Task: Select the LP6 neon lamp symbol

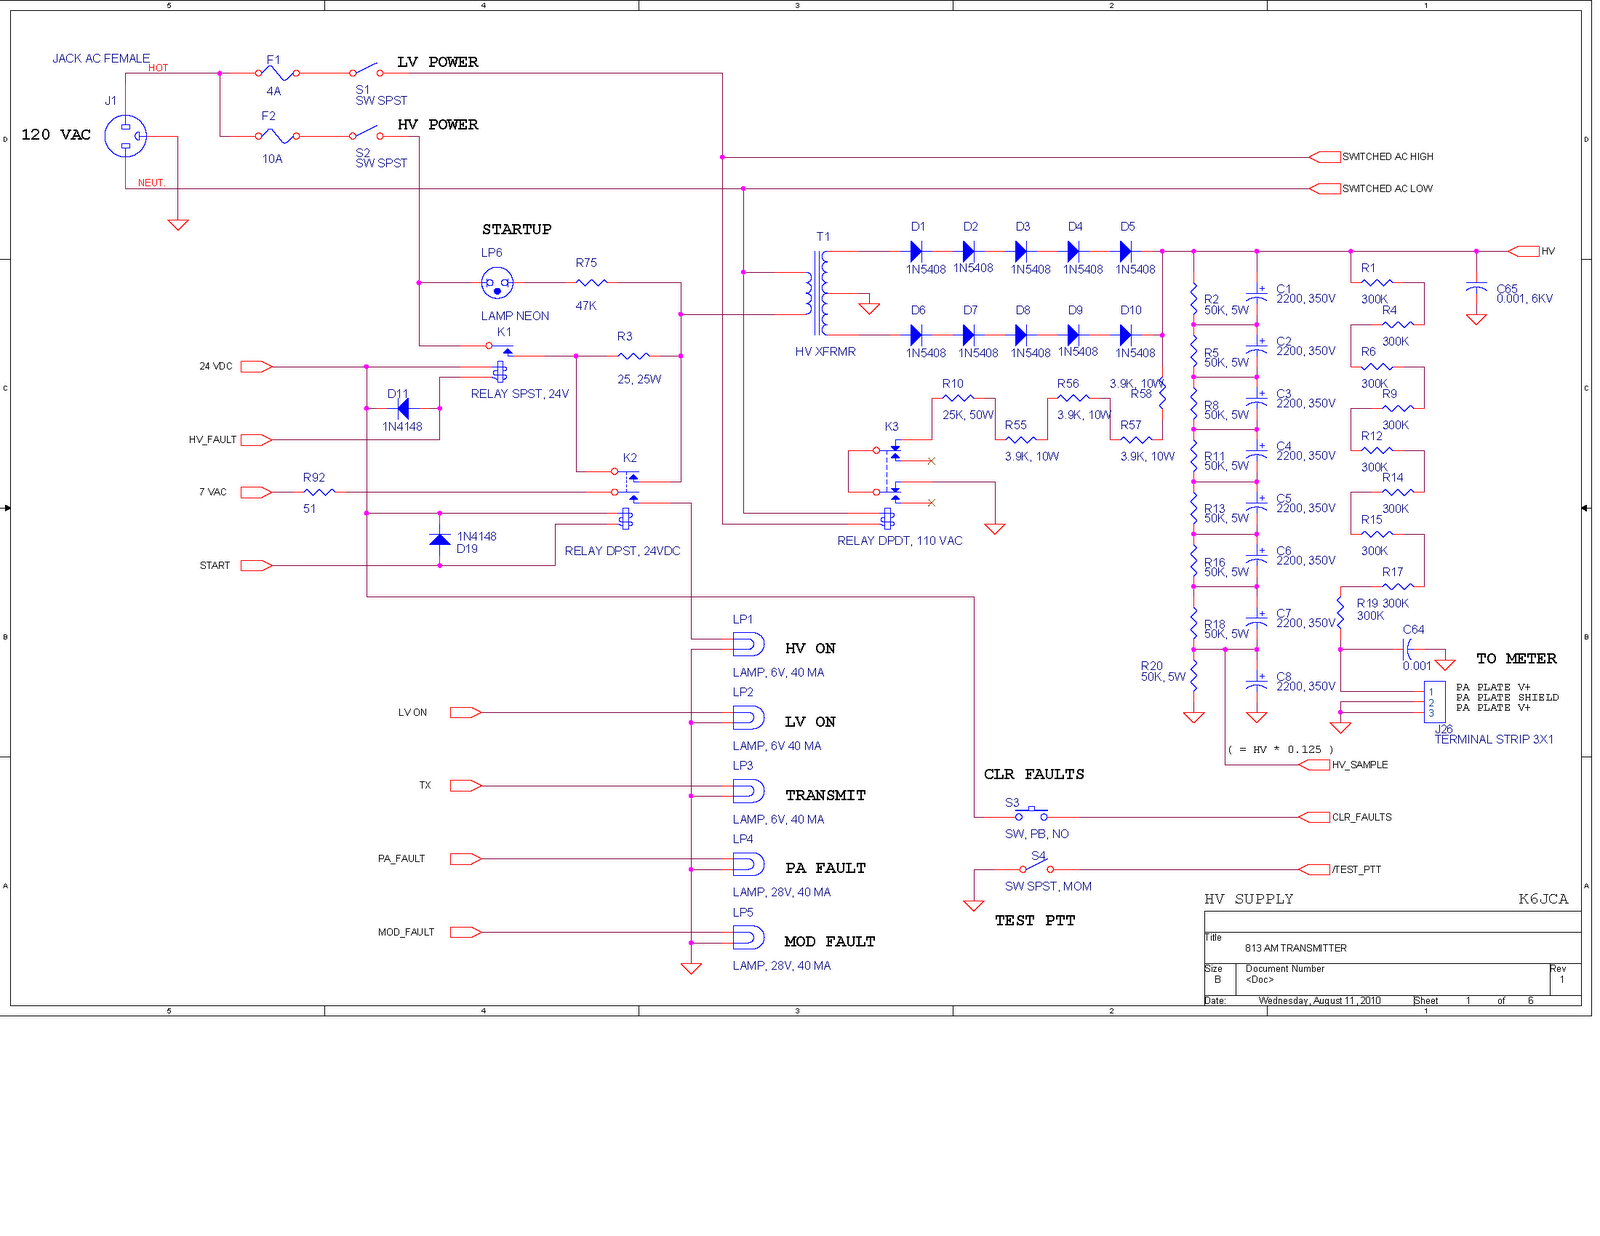Action: (x=497, y=283)
